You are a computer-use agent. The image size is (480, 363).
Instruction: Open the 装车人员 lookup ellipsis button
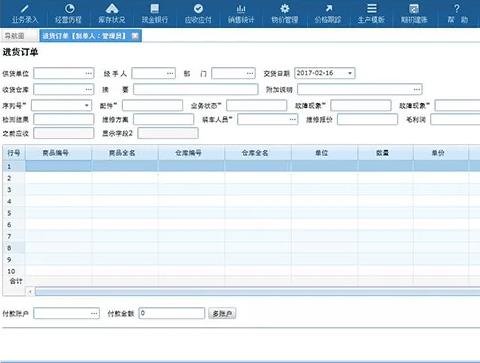(x=293, y=119)
